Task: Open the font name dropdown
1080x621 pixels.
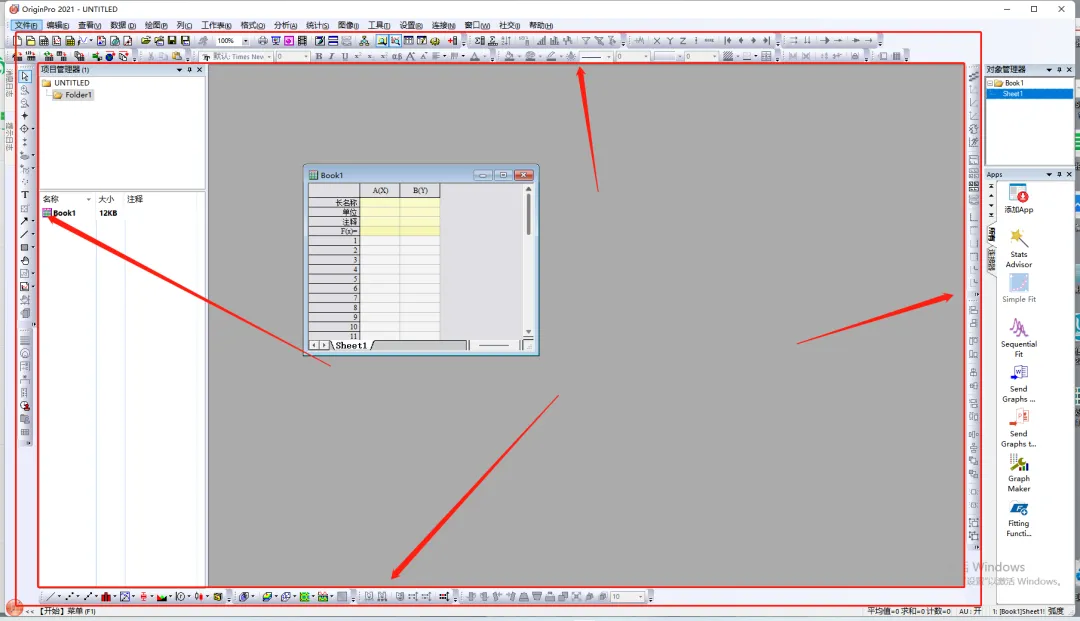Action: pos(269,57)
